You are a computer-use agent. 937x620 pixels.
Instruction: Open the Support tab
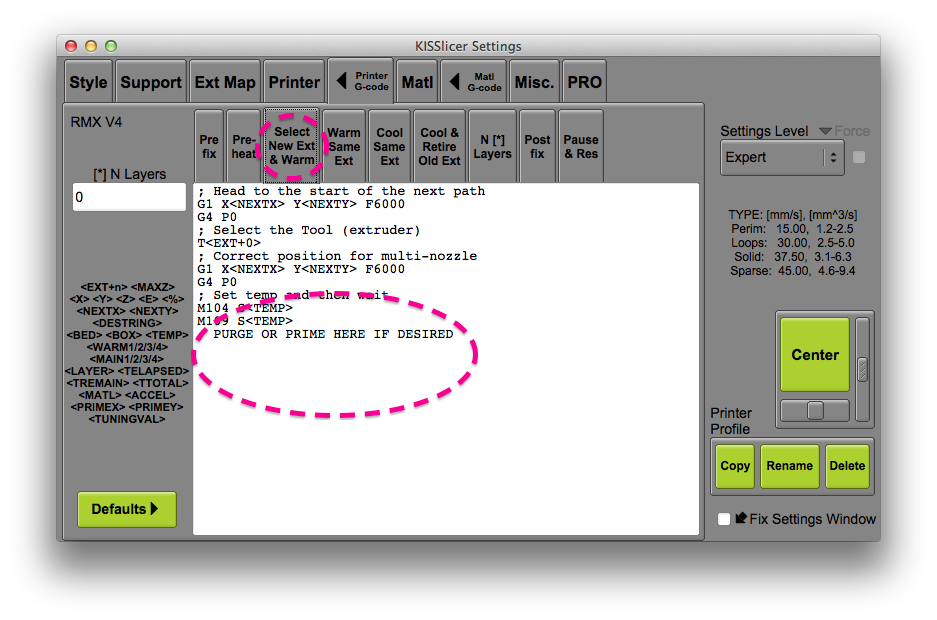[151, 82]
